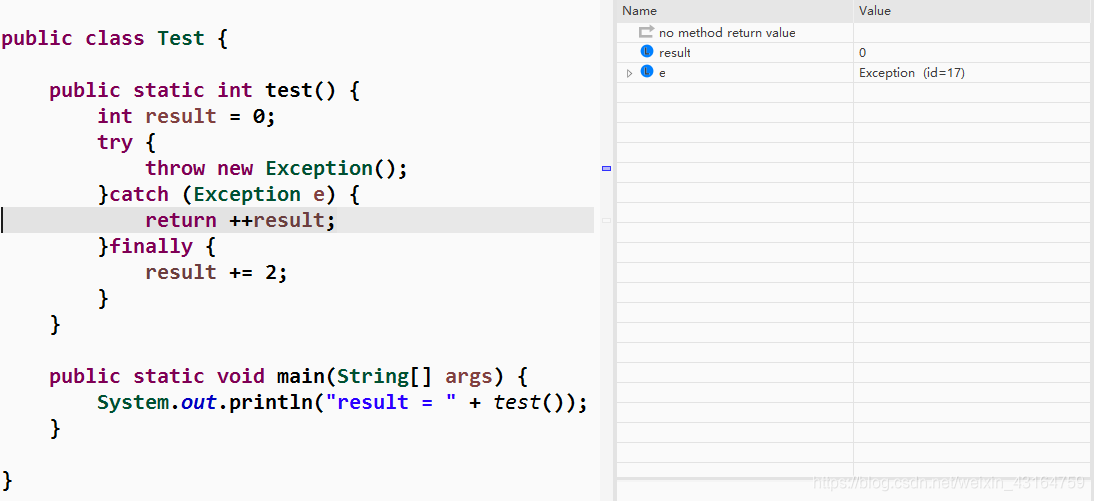Click the 'try {' line
The height and width of the screenshot is (501, 1094).
click(x=126, y=142)
